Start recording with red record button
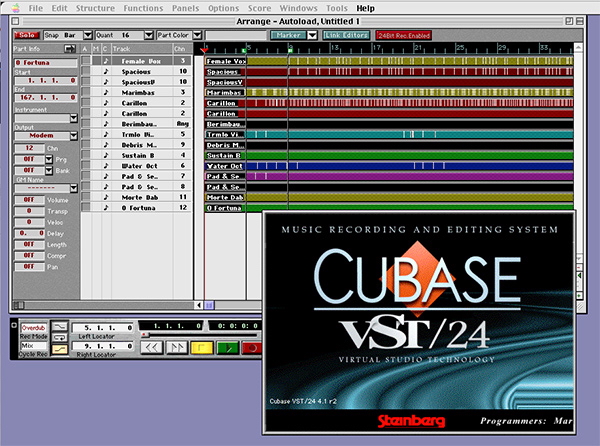The height and width of the screenshot is (446, 600). click(253, 348)
